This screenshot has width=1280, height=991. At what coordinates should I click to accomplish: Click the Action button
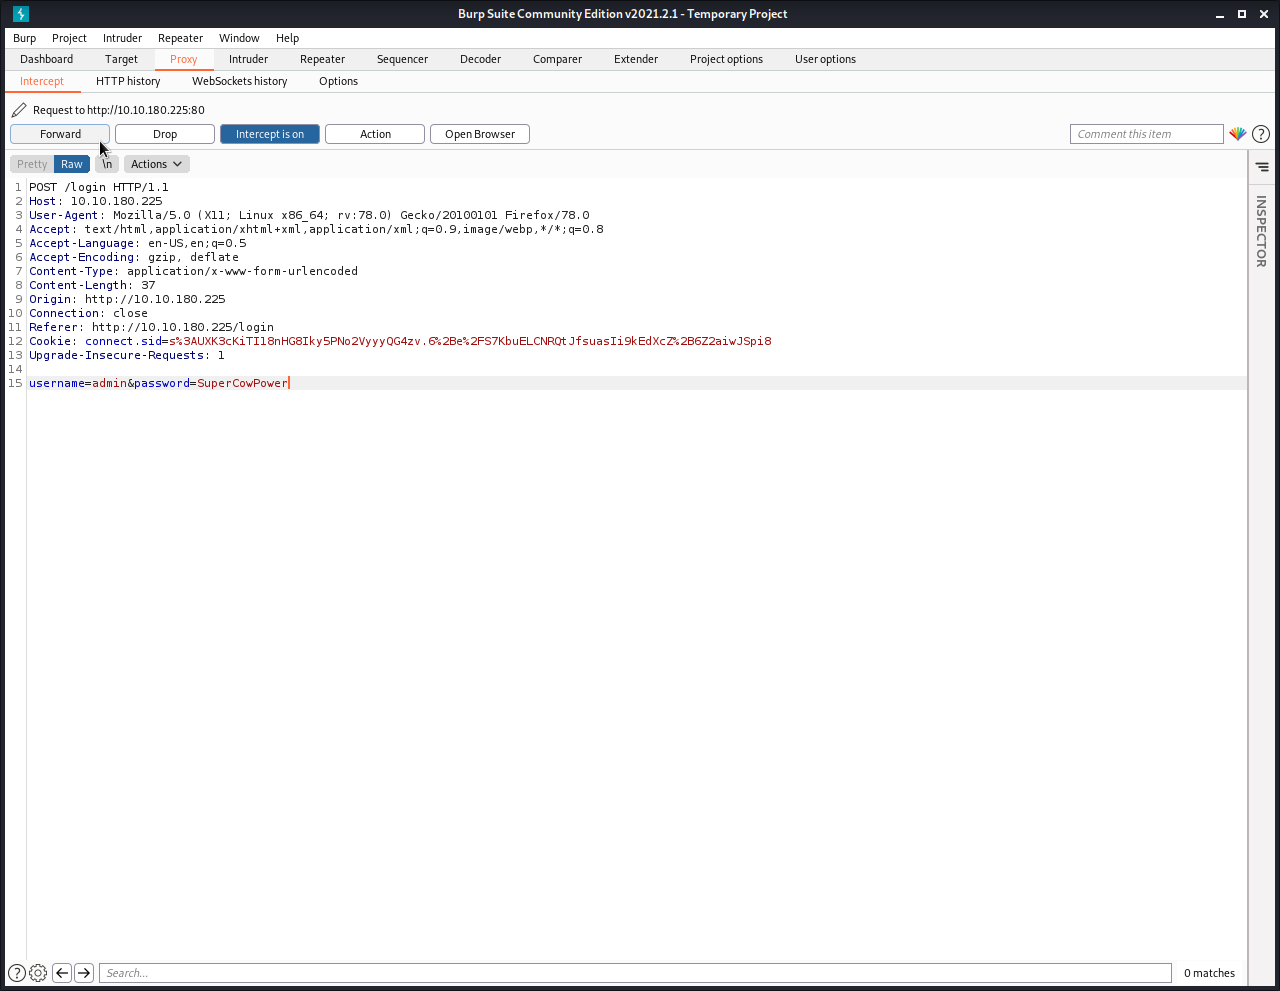(x=375, y=134)
